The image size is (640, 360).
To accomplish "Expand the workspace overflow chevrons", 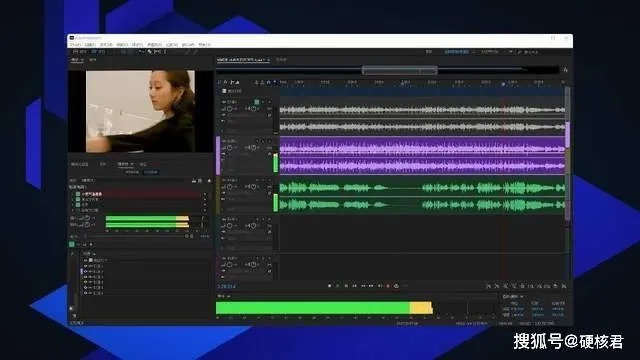I will tap(511, 52).
